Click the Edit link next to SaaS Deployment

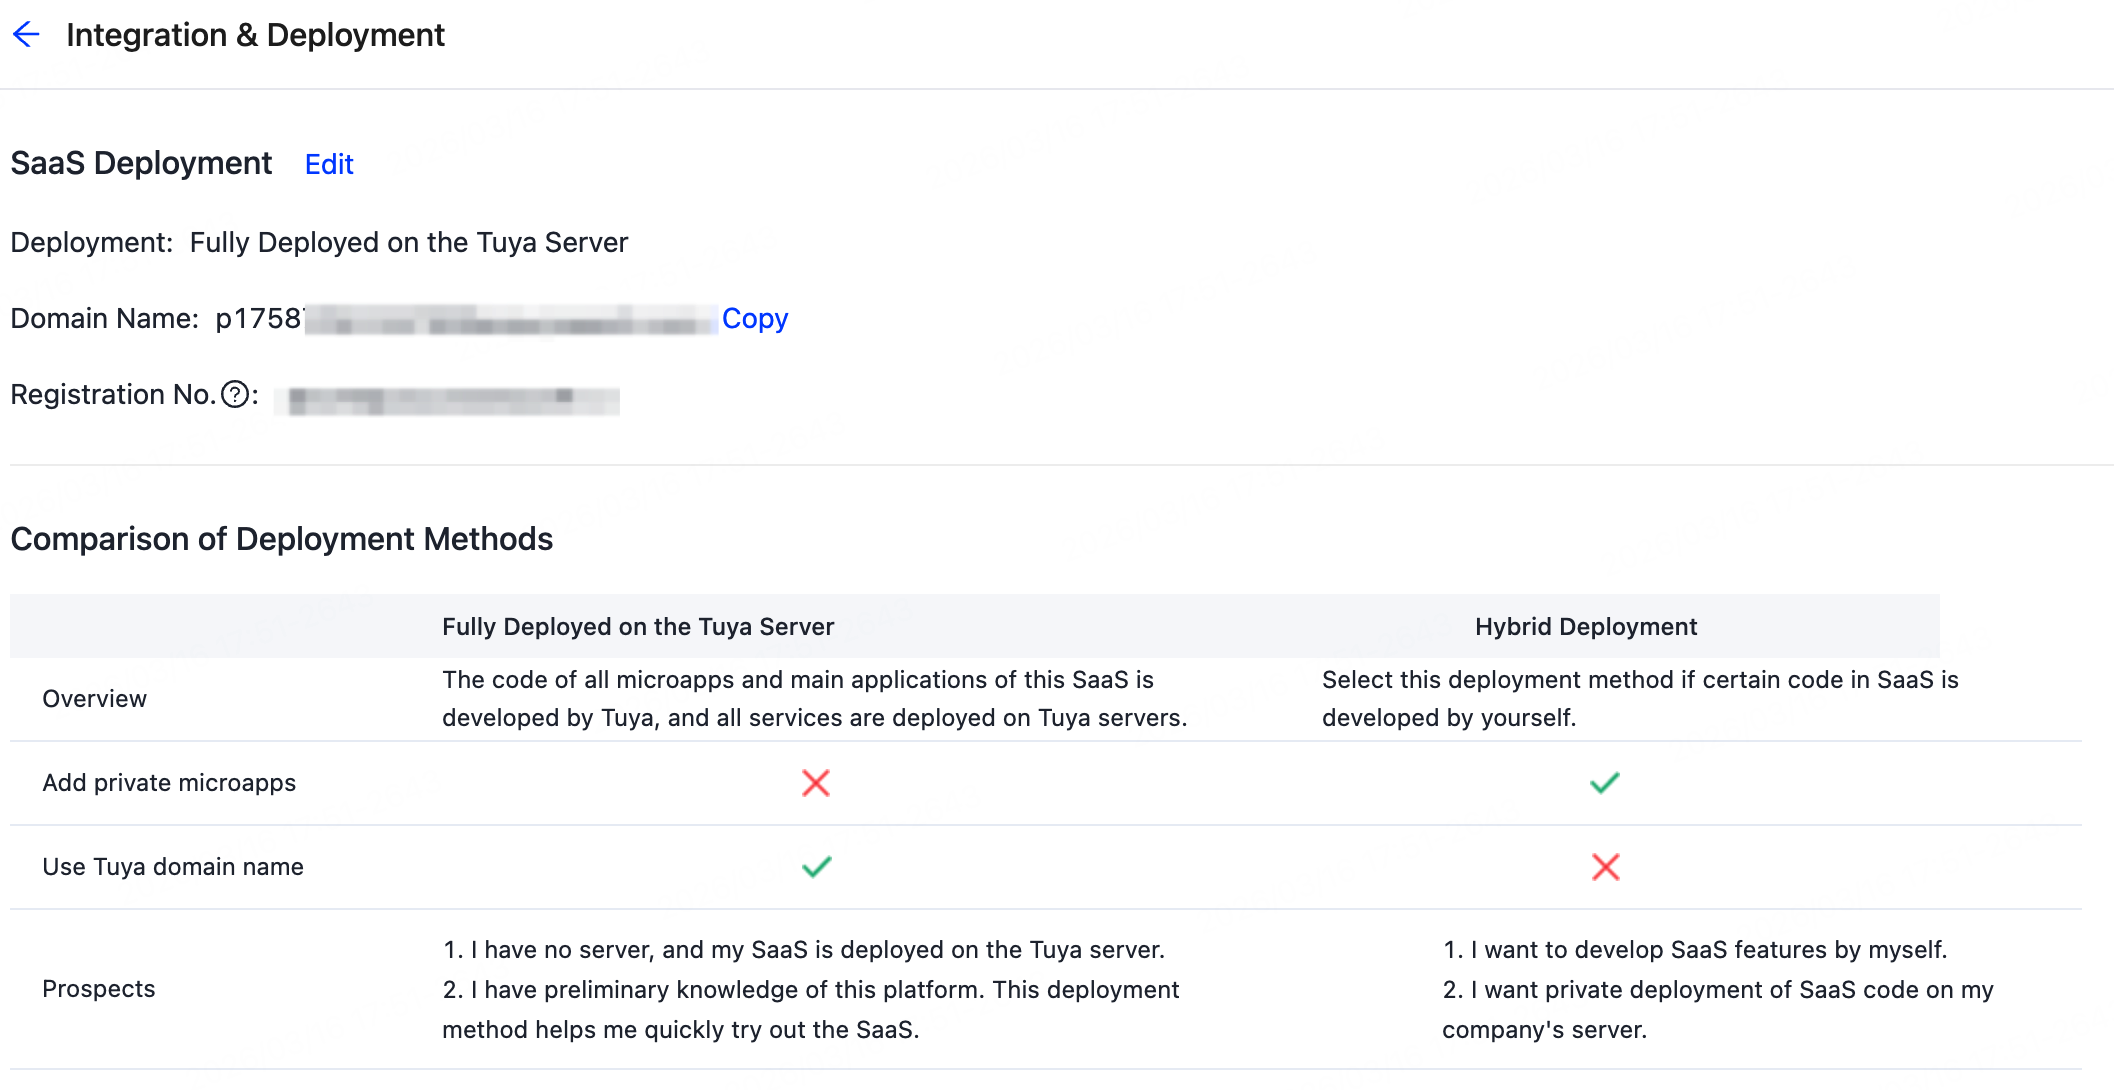coord(328,164)
